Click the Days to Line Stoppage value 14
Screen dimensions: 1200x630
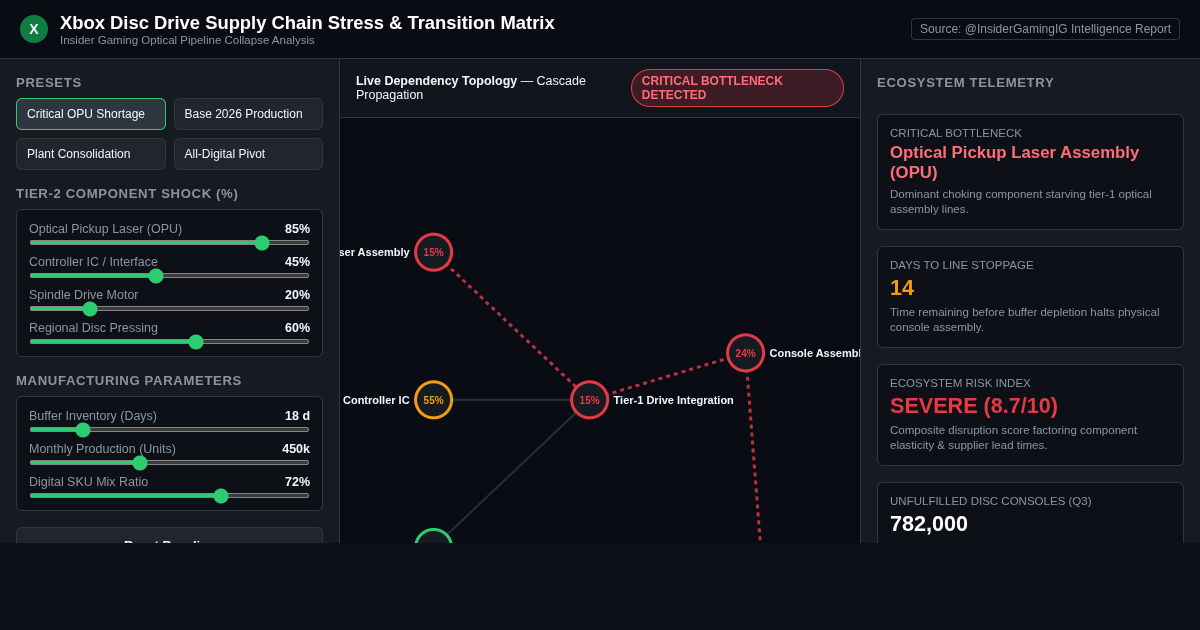902,288
